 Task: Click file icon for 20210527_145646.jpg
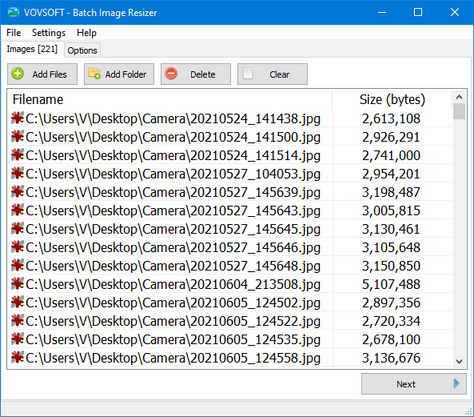point(17,247)
